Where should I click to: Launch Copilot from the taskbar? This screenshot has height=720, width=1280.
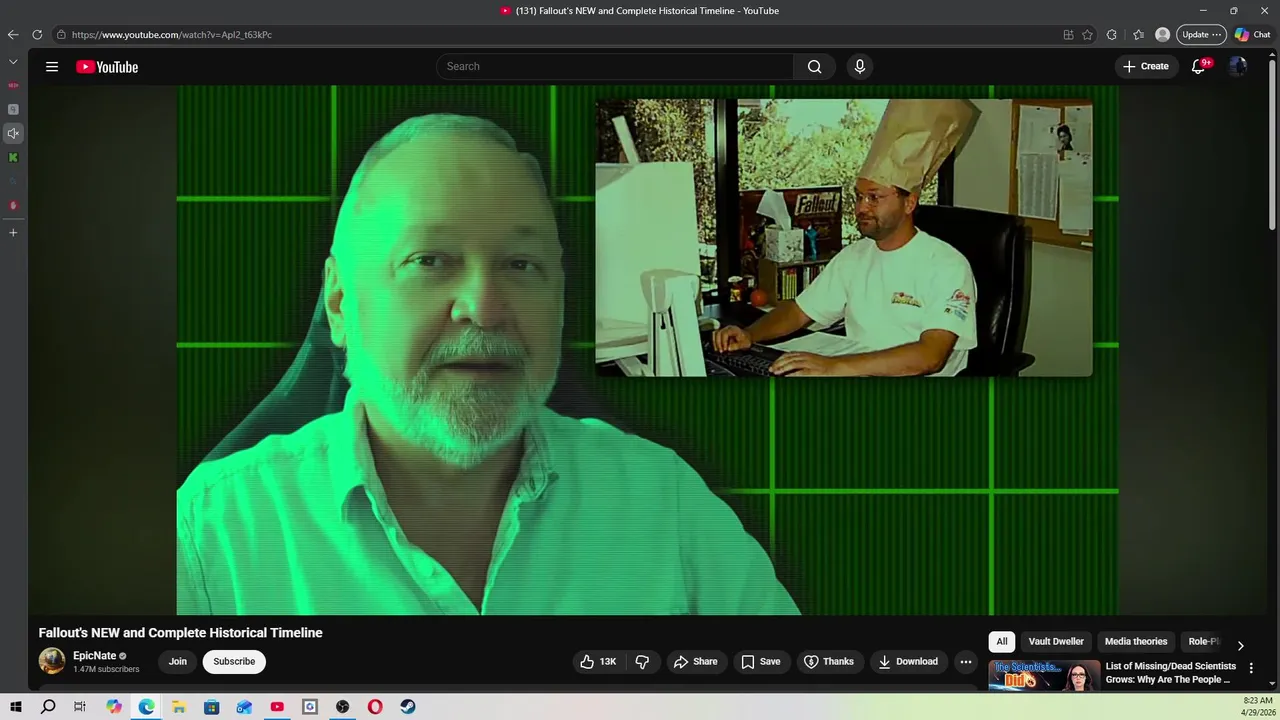[114, 707]
